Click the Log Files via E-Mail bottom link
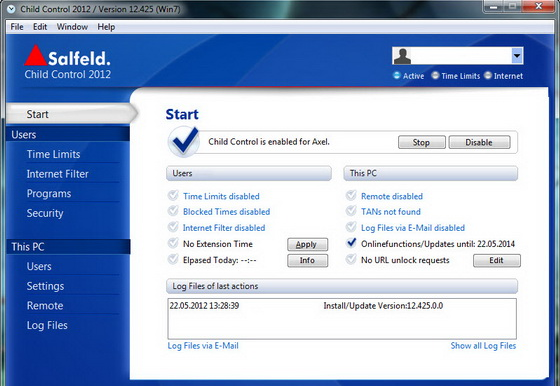 [203, 346]
